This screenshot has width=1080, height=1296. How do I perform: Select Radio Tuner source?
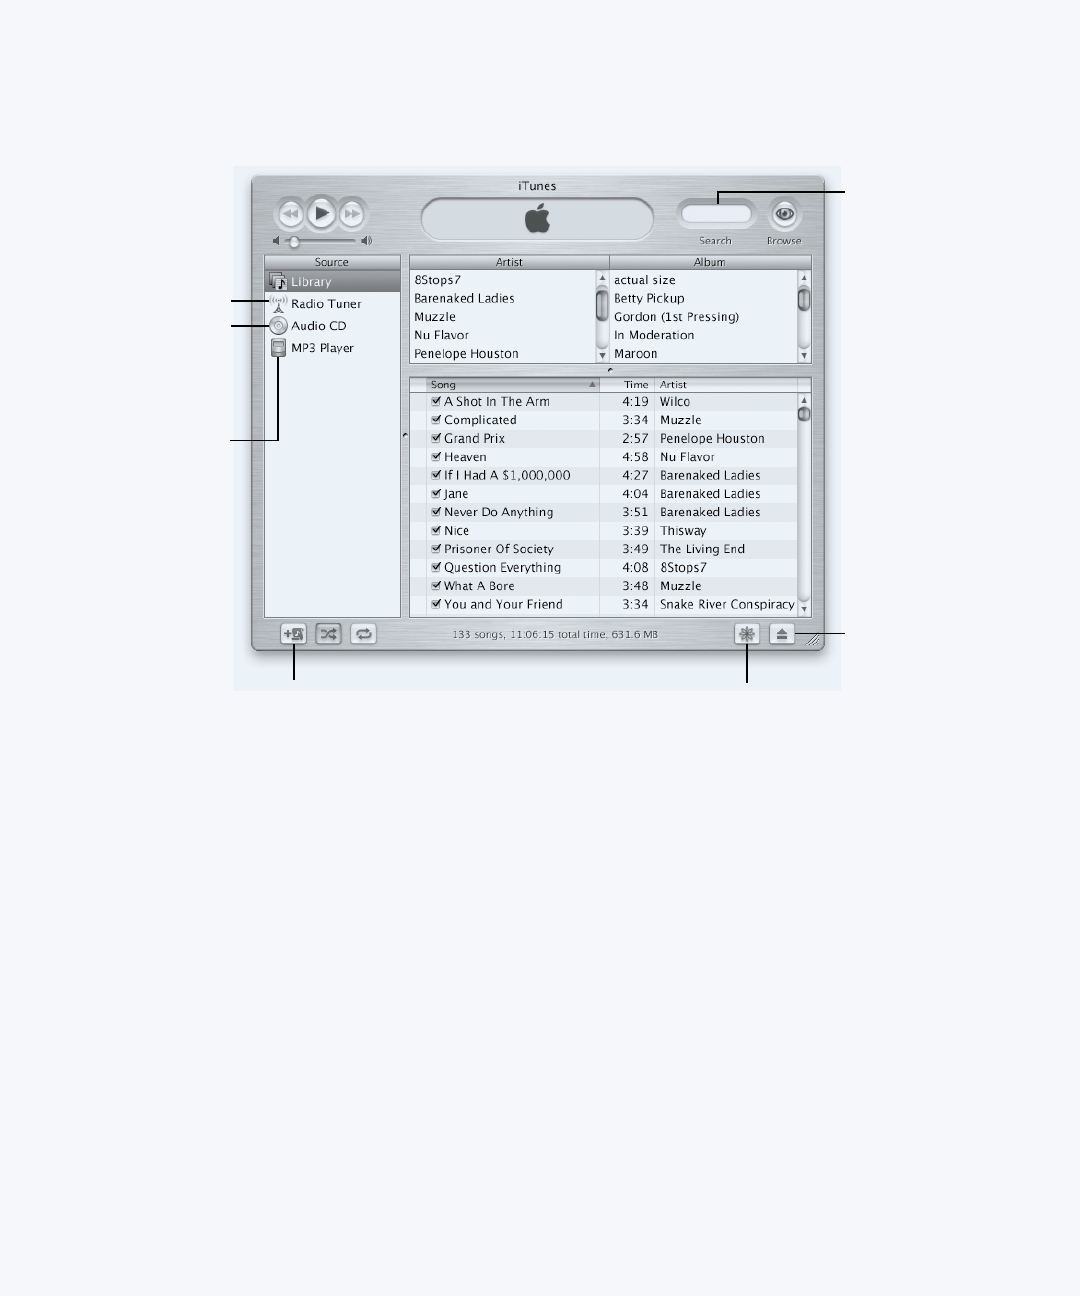click(332, 304)
